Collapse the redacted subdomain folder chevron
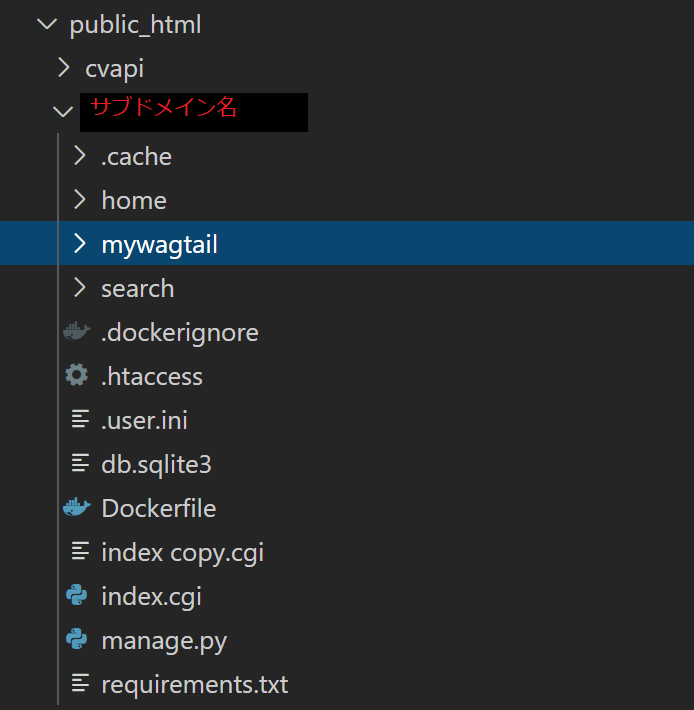Viewport: 694px width, 710px height. [64, 112]
